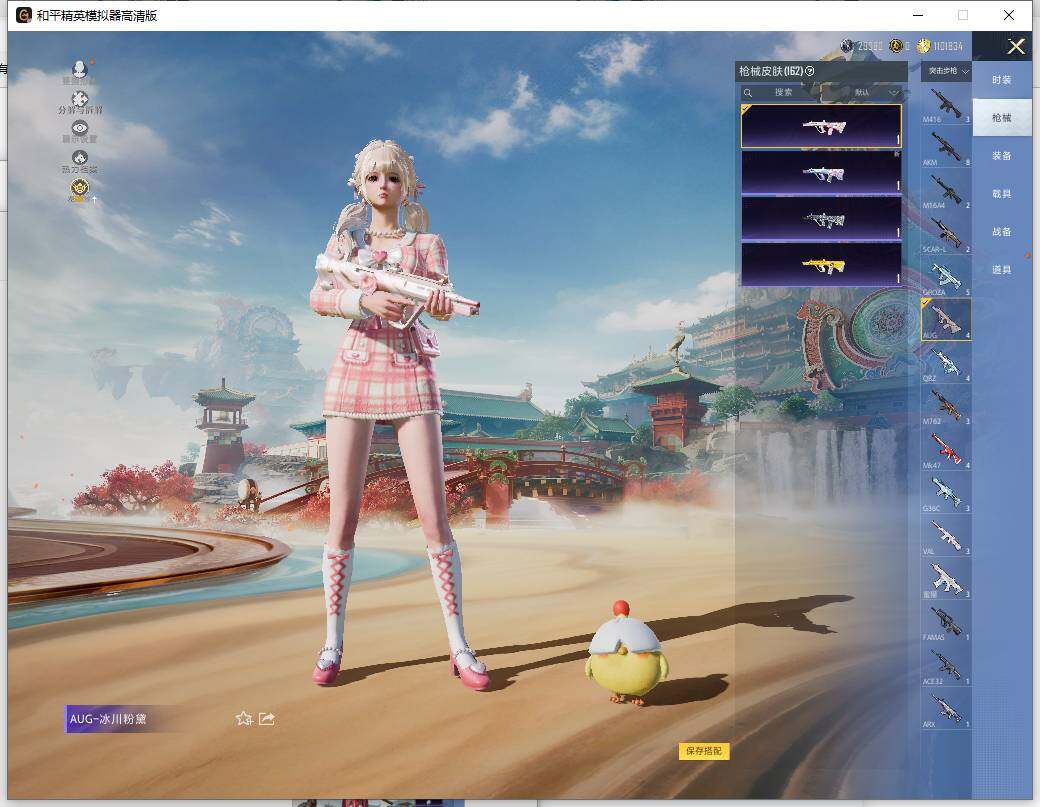This screenshot has height=807, width=1040.
Task: Click the 搜索 search field
Action: coord(783,93)
